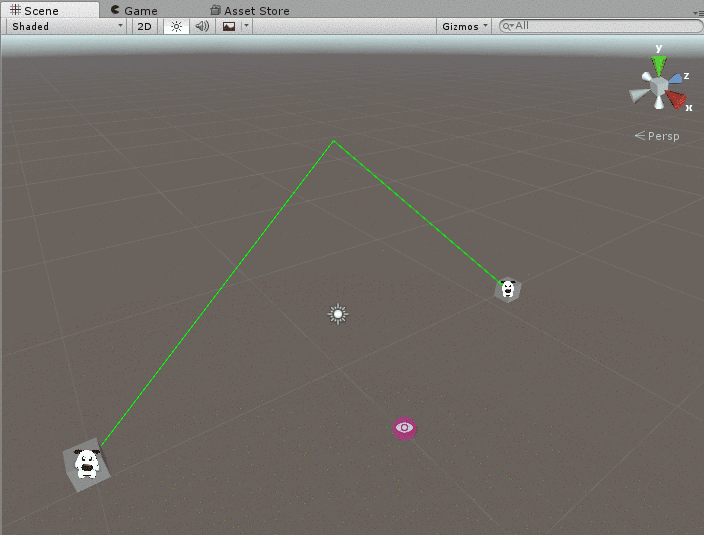Open the Scene panel options menu
This screenshot has width=704, height=535.
(698, 13)
